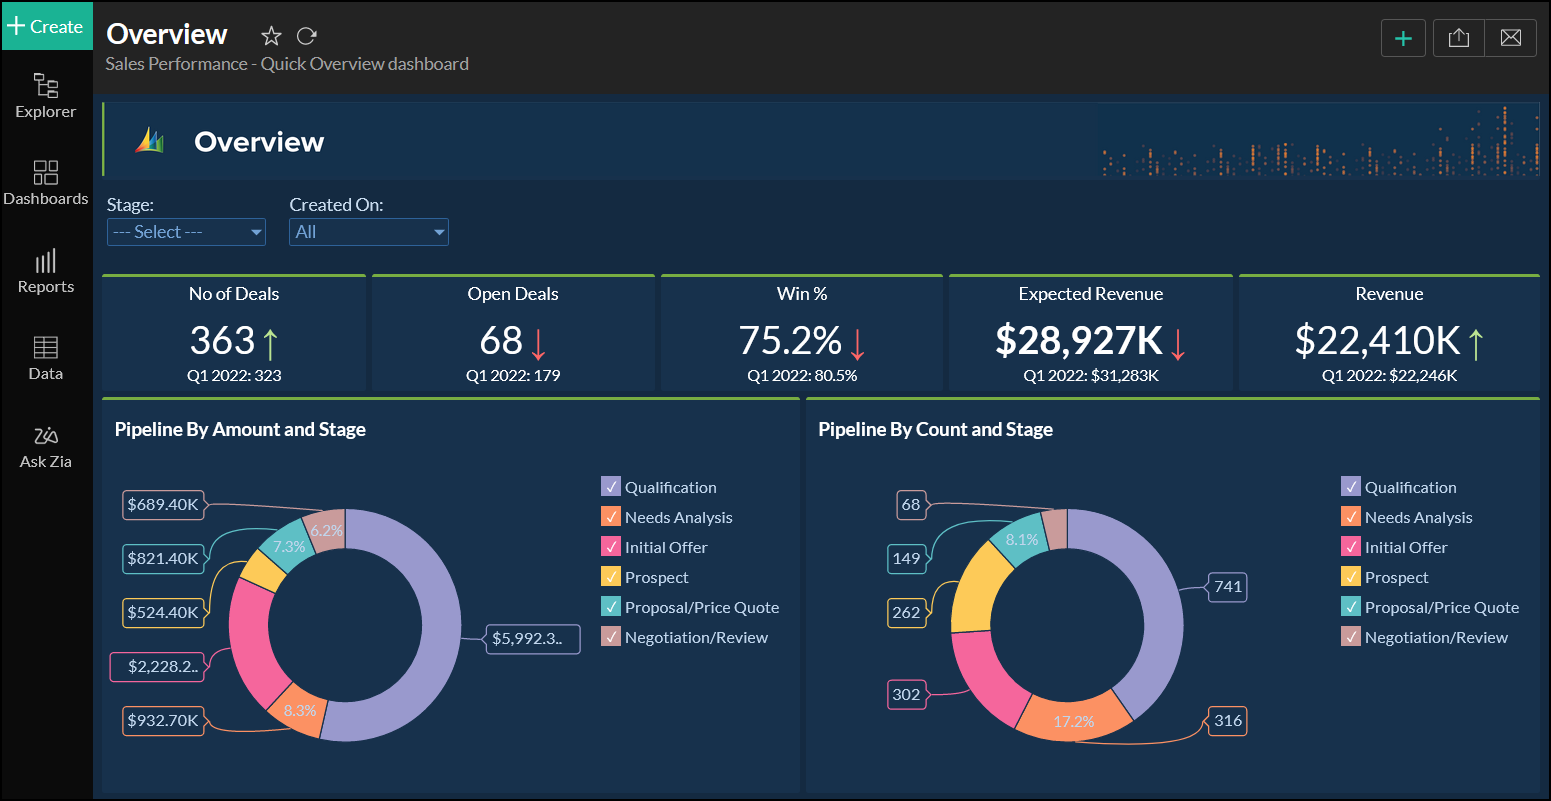The height and width of the screenshot is (801, 1551).
Task: Open Ask Zia assistant
Action: pos(46,446)
